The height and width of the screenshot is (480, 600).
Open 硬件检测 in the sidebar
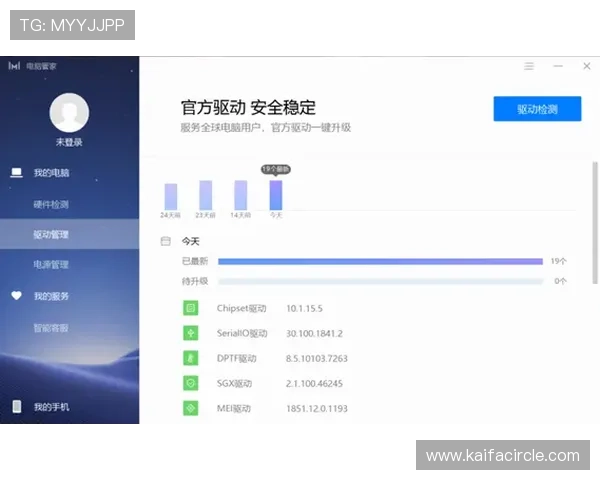pos(51,204)
